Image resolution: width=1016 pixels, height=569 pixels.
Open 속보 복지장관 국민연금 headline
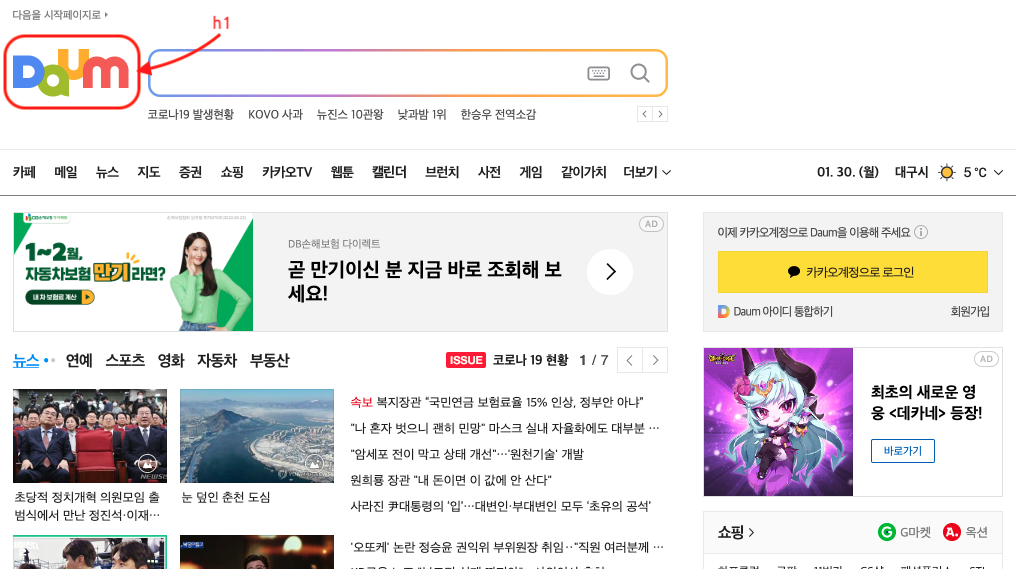click(x=497, y=402)
